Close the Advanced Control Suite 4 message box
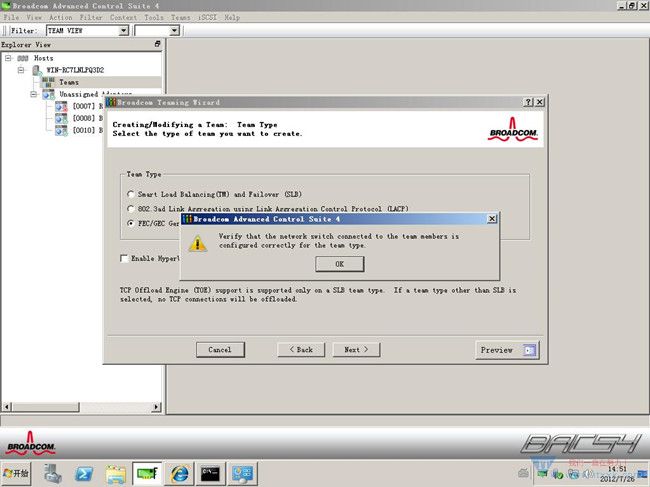Image resolution: width=650 pixels, height=487 pixels. pos(492,218)
